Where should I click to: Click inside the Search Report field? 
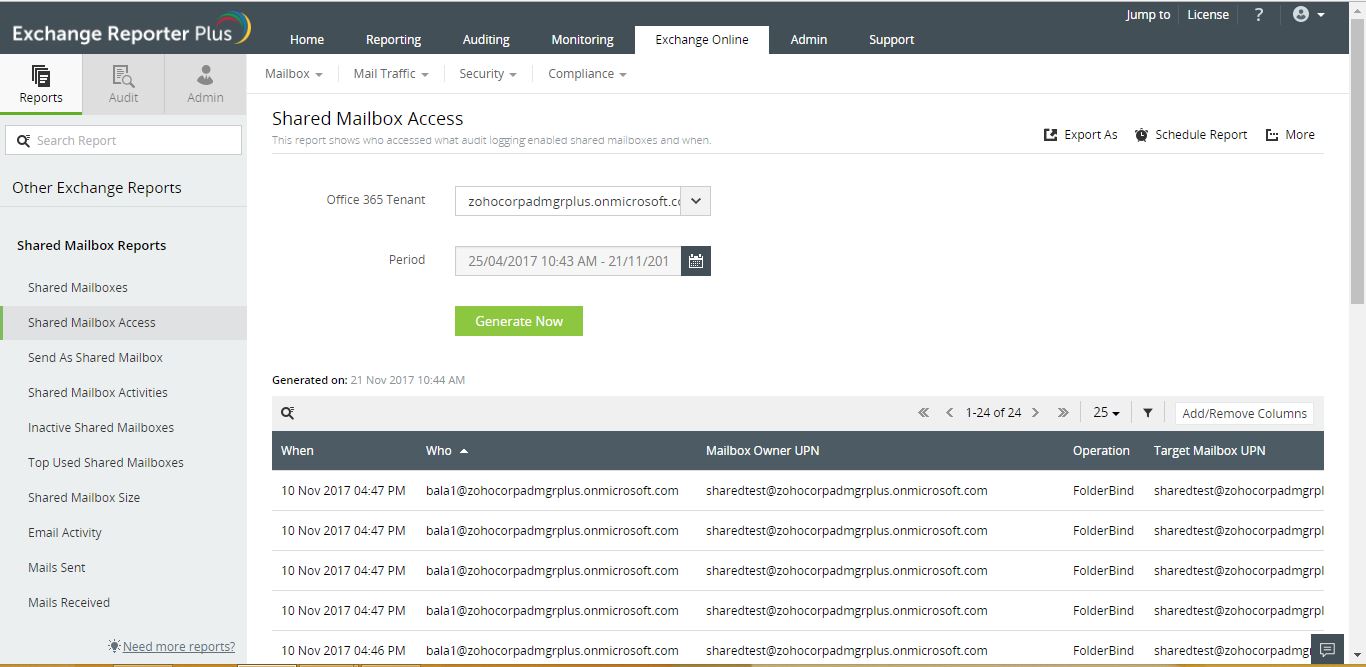pyautogui.click(x=124, y=140)
